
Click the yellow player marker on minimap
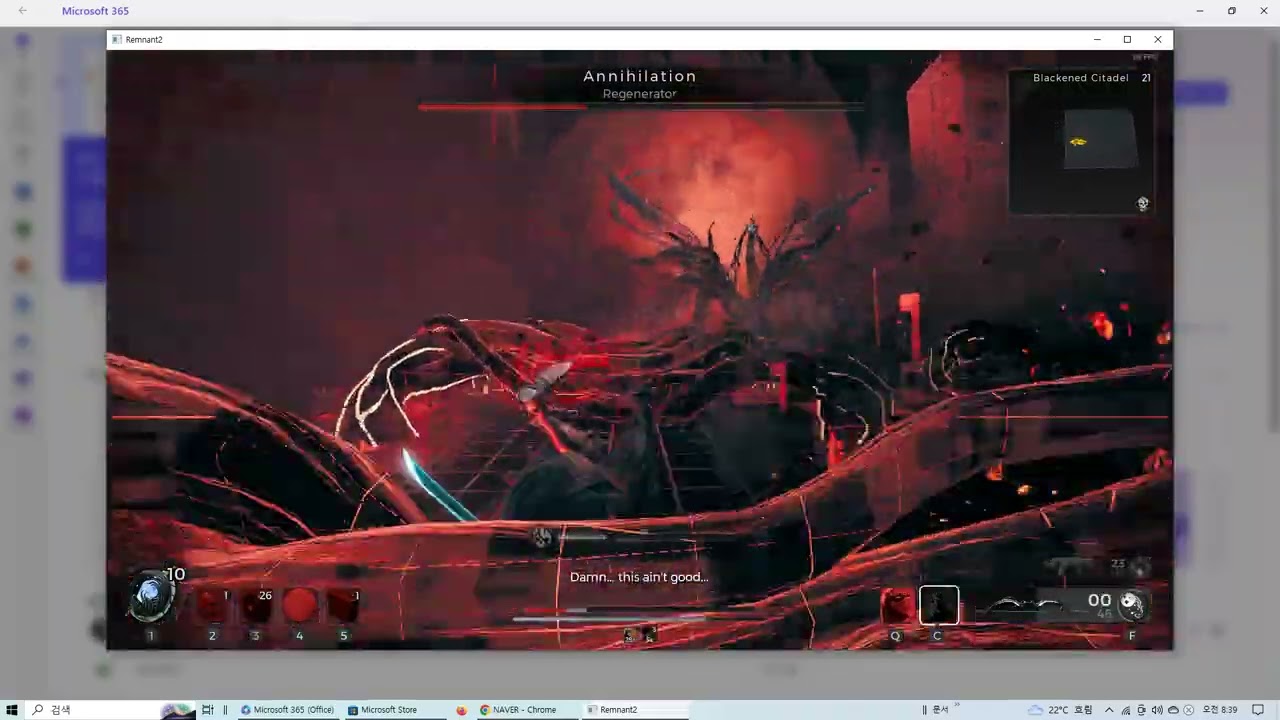(1078, 142)
